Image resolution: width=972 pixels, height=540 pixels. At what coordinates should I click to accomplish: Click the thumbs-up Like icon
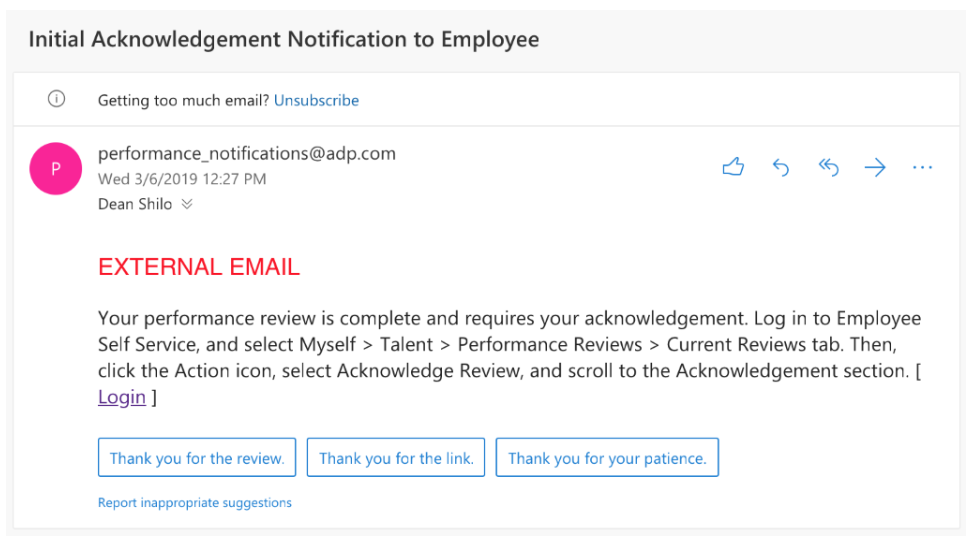pyautogui.click(x=733, y=167)
